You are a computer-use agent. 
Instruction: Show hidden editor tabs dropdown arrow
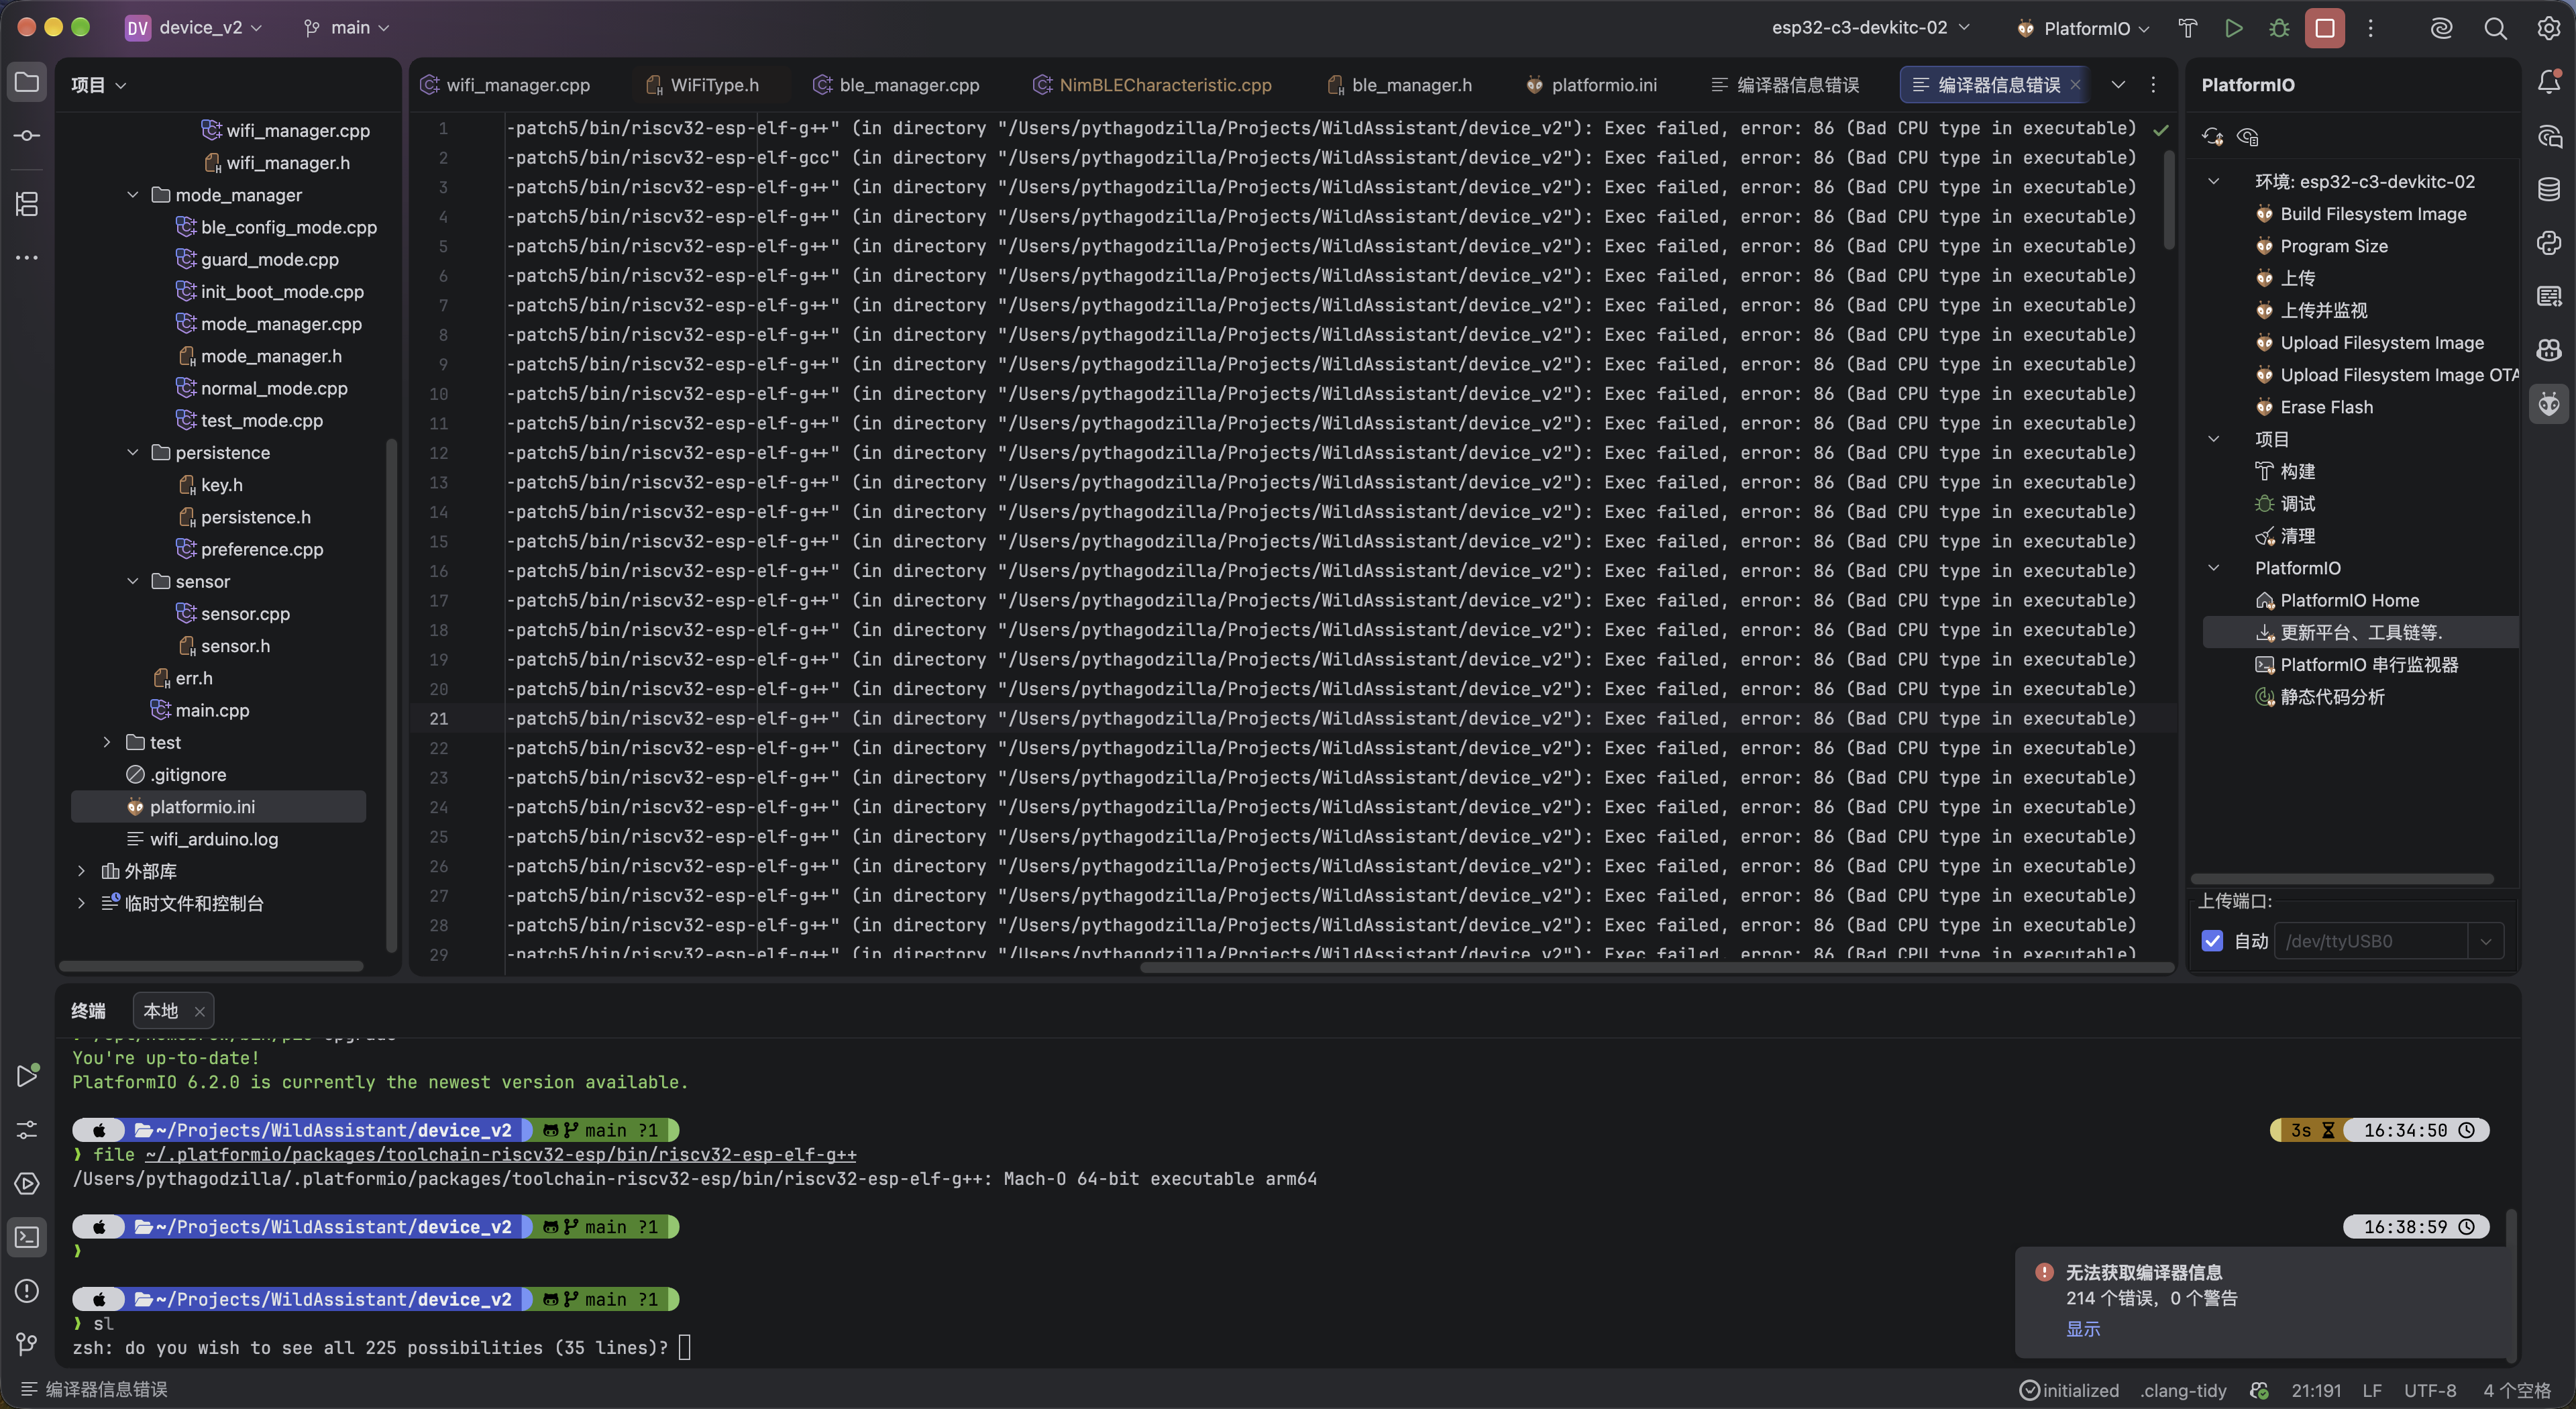coord(2117,85)
